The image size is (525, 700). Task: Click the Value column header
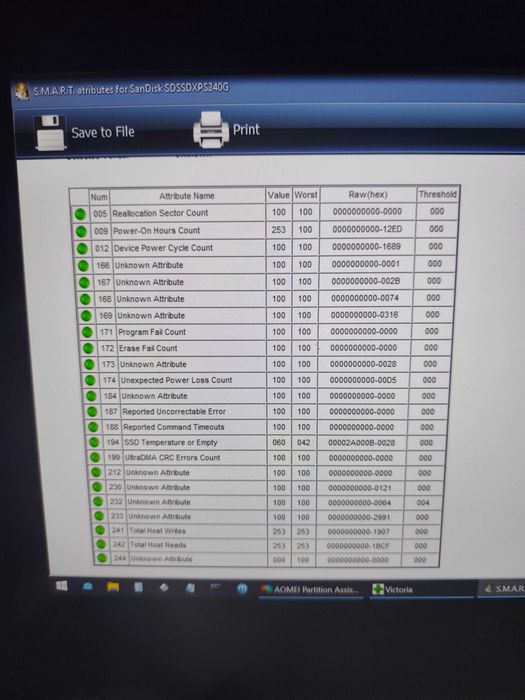279,195
